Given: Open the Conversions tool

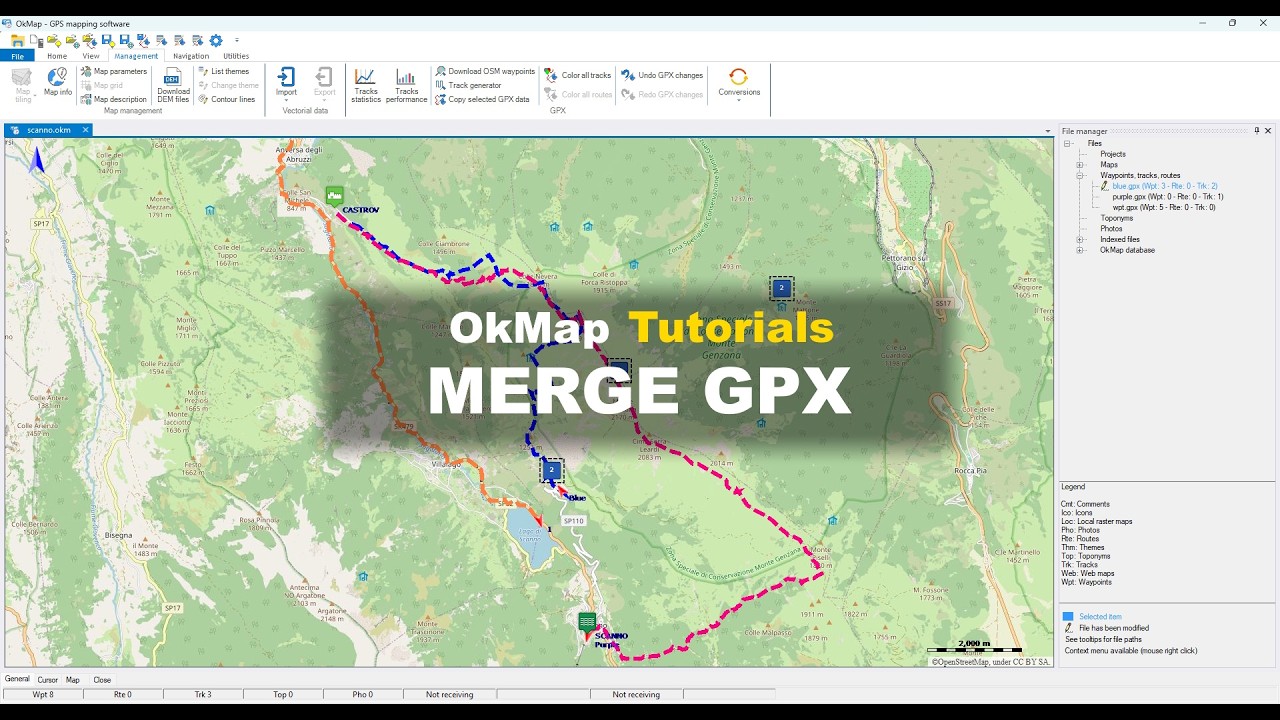Looking at the screenshot, I should (739, 83).
